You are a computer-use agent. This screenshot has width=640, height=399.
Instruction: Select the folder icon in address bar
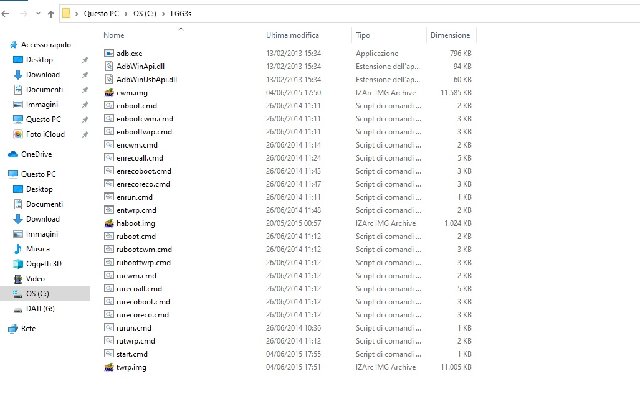point(66,13)
